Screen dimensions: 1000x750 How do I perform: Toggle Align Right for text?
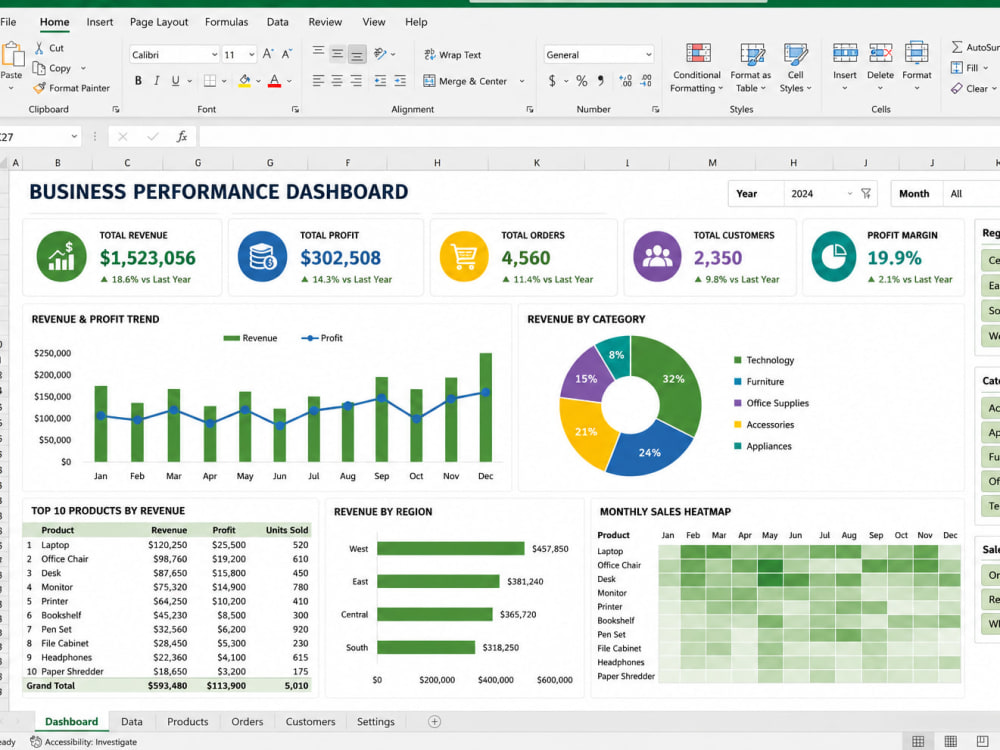[357, 81]
